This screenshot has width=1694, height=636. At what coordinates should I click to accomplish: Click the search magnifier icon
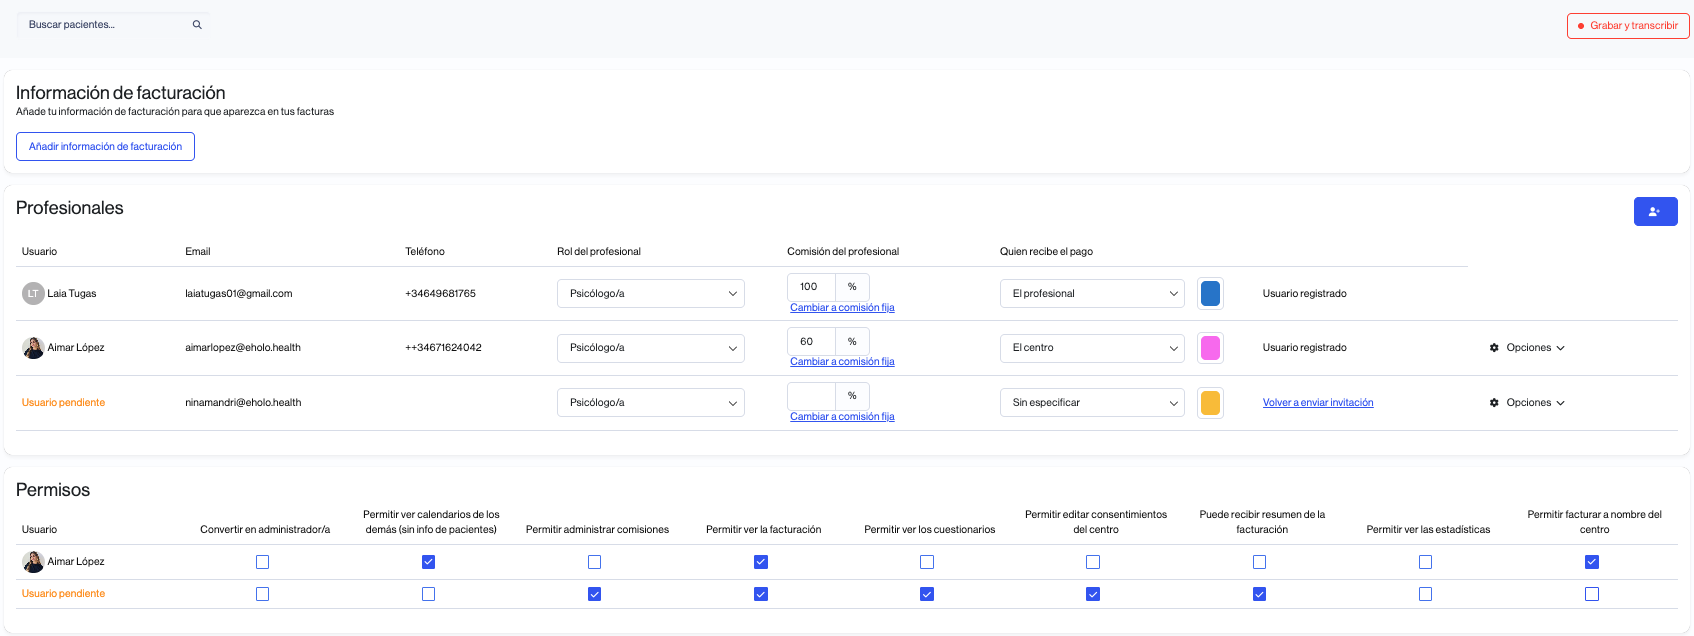[197, 25]
